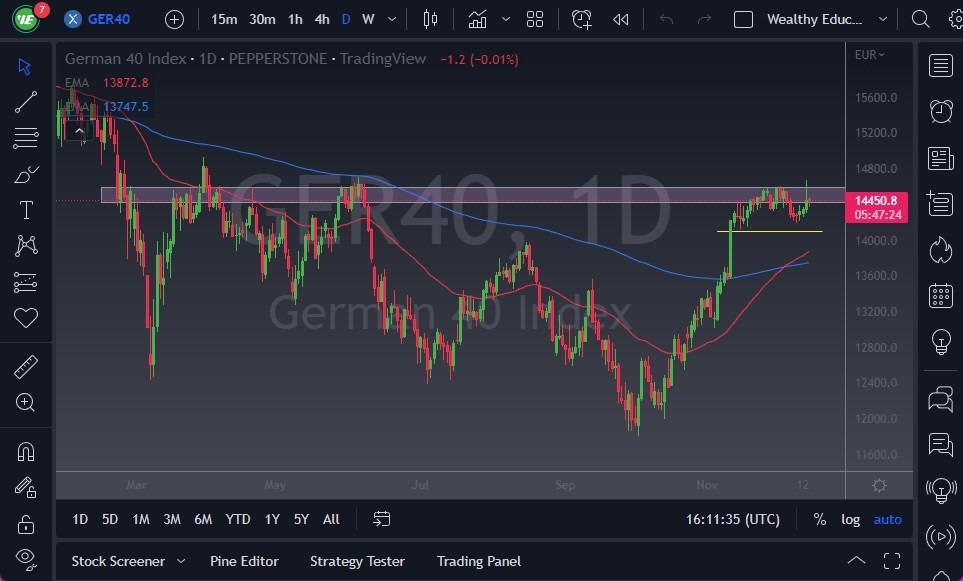Open the Economic Calendar panel
The image size is (963, 581).
(x=940, y=294)
